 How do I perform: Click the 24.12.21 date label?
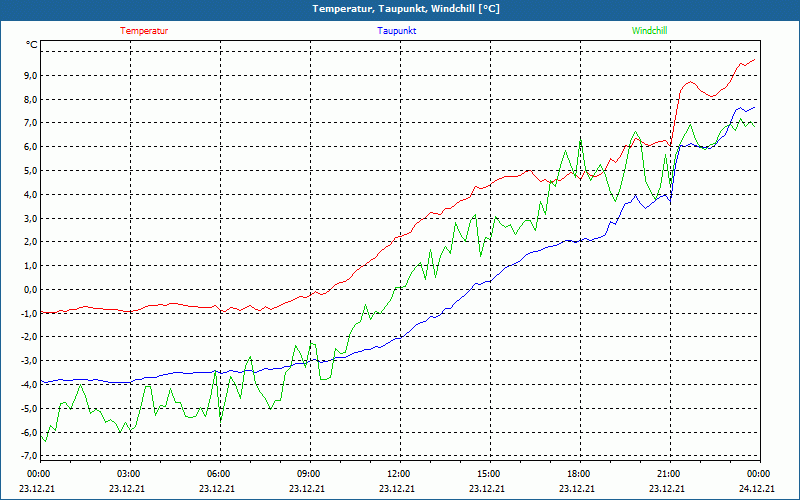click(x=757, y=488)
